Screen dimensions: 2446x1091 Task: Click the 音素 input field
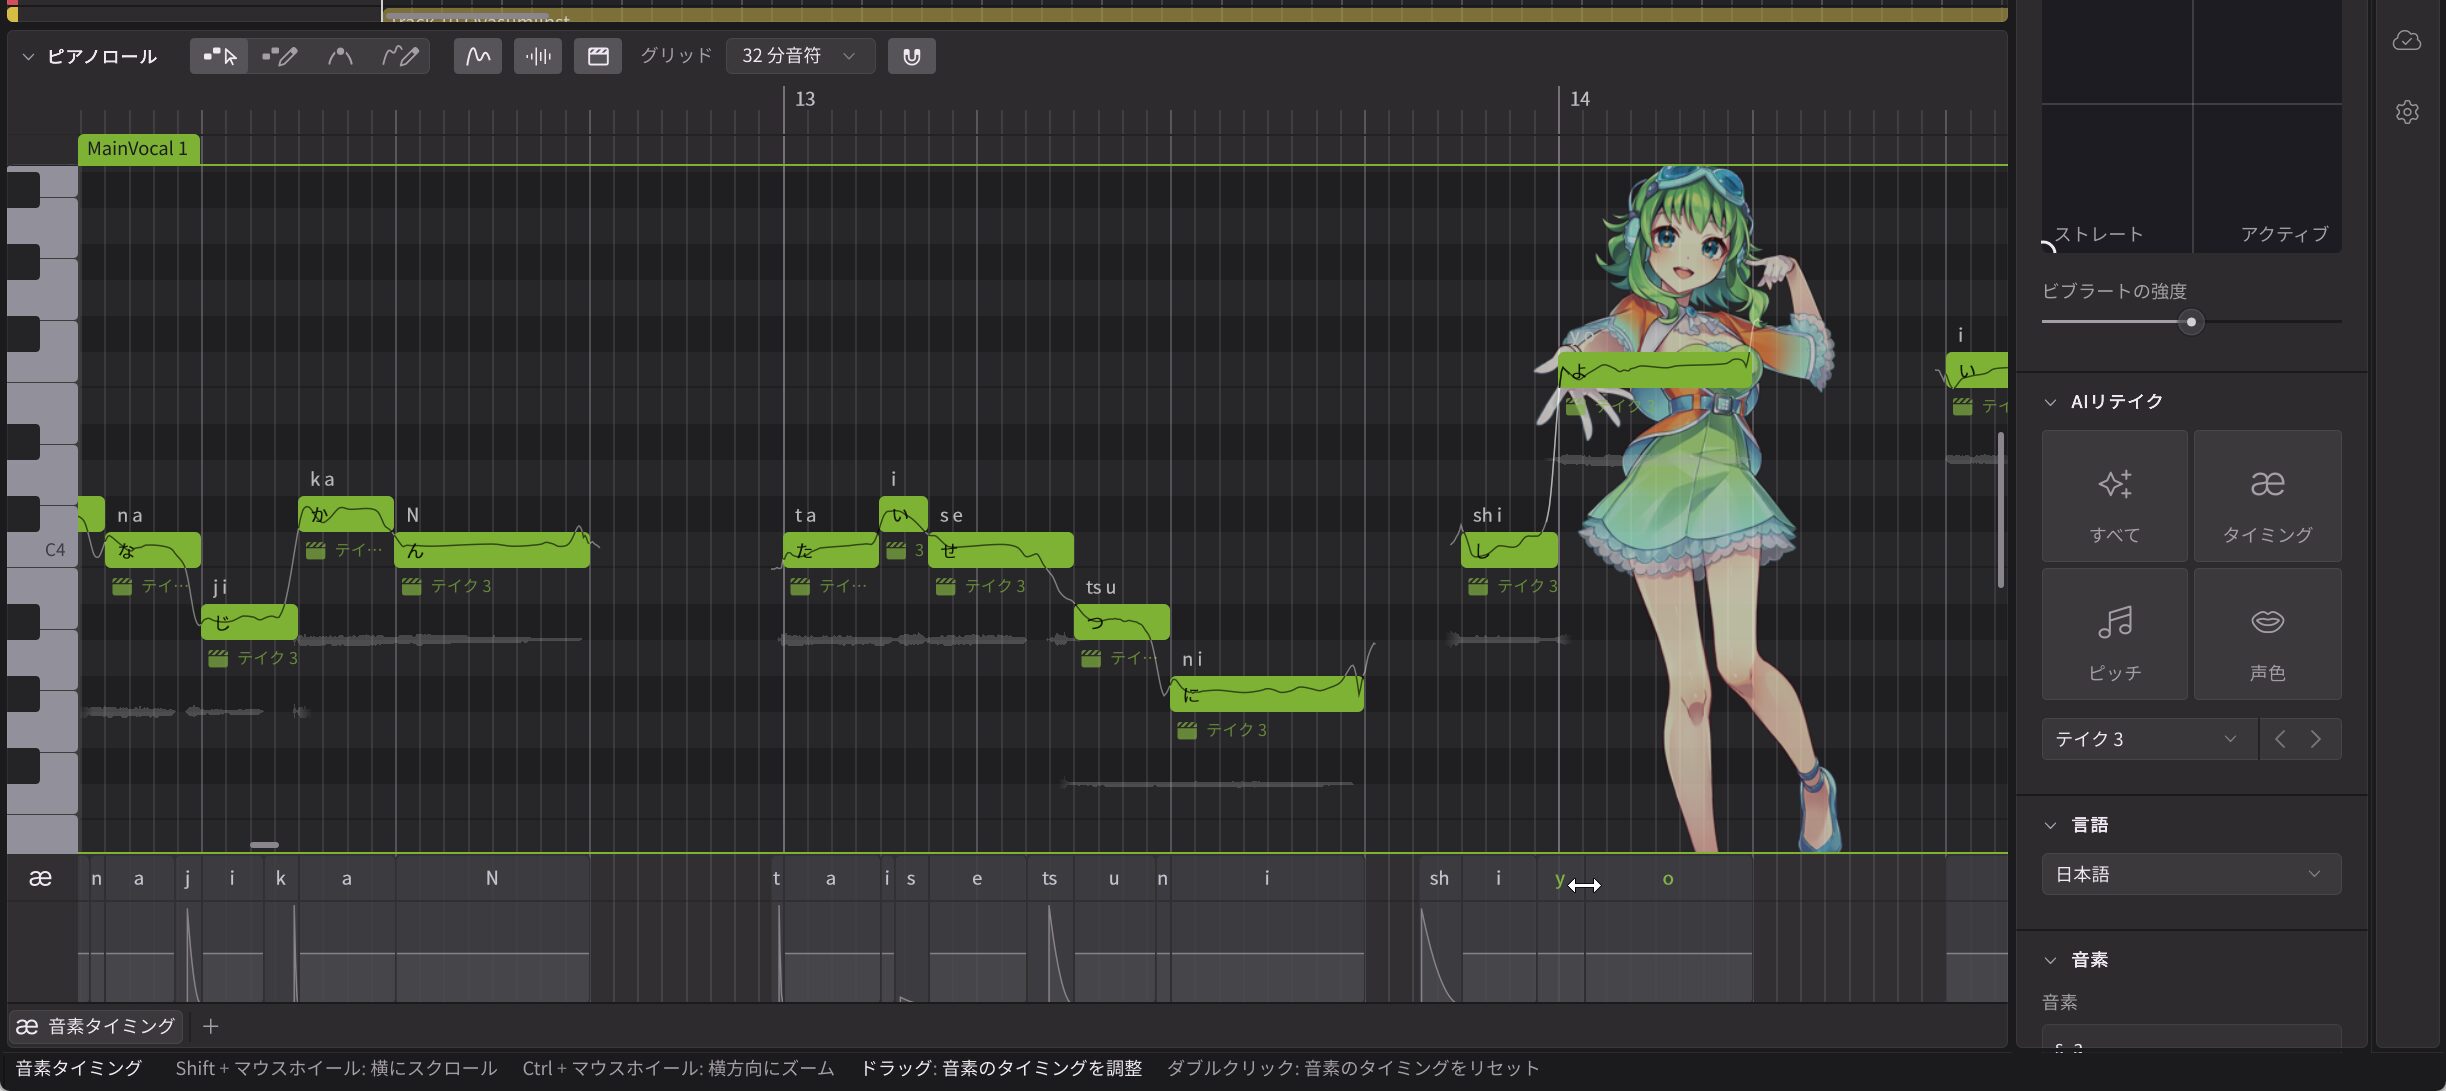2191,1038
